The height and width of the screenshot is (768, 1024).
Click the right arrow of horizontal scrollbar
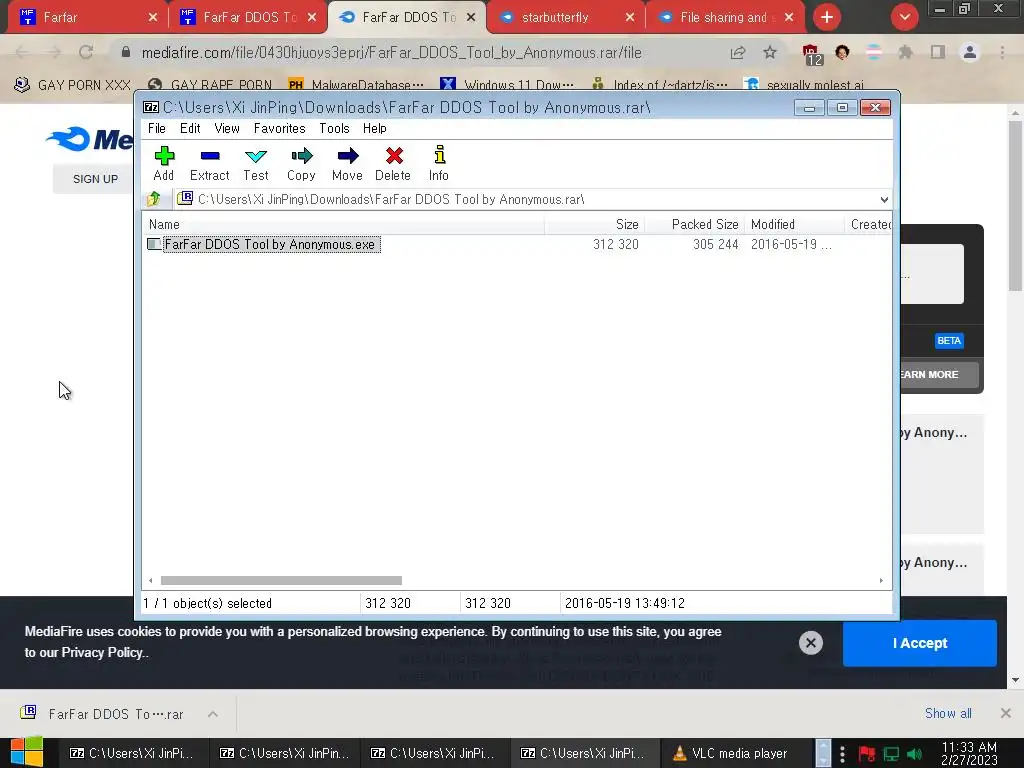point(881,581)
